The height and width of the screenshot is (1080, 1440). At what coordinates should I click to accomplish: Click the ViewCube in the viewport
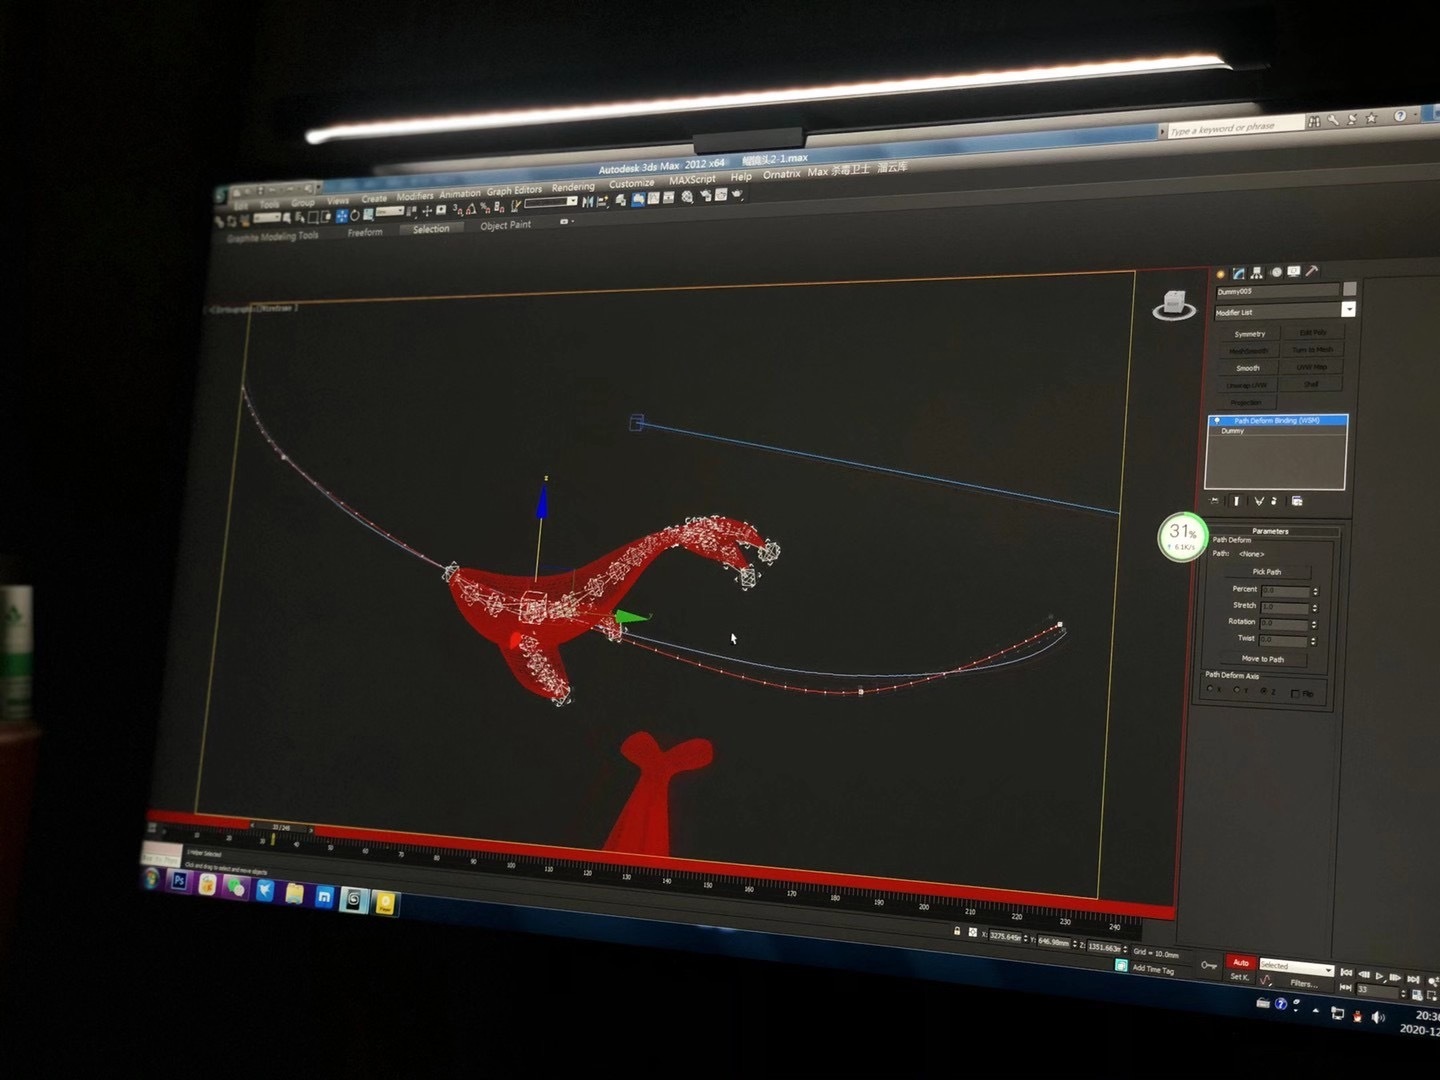[1174, 306]
